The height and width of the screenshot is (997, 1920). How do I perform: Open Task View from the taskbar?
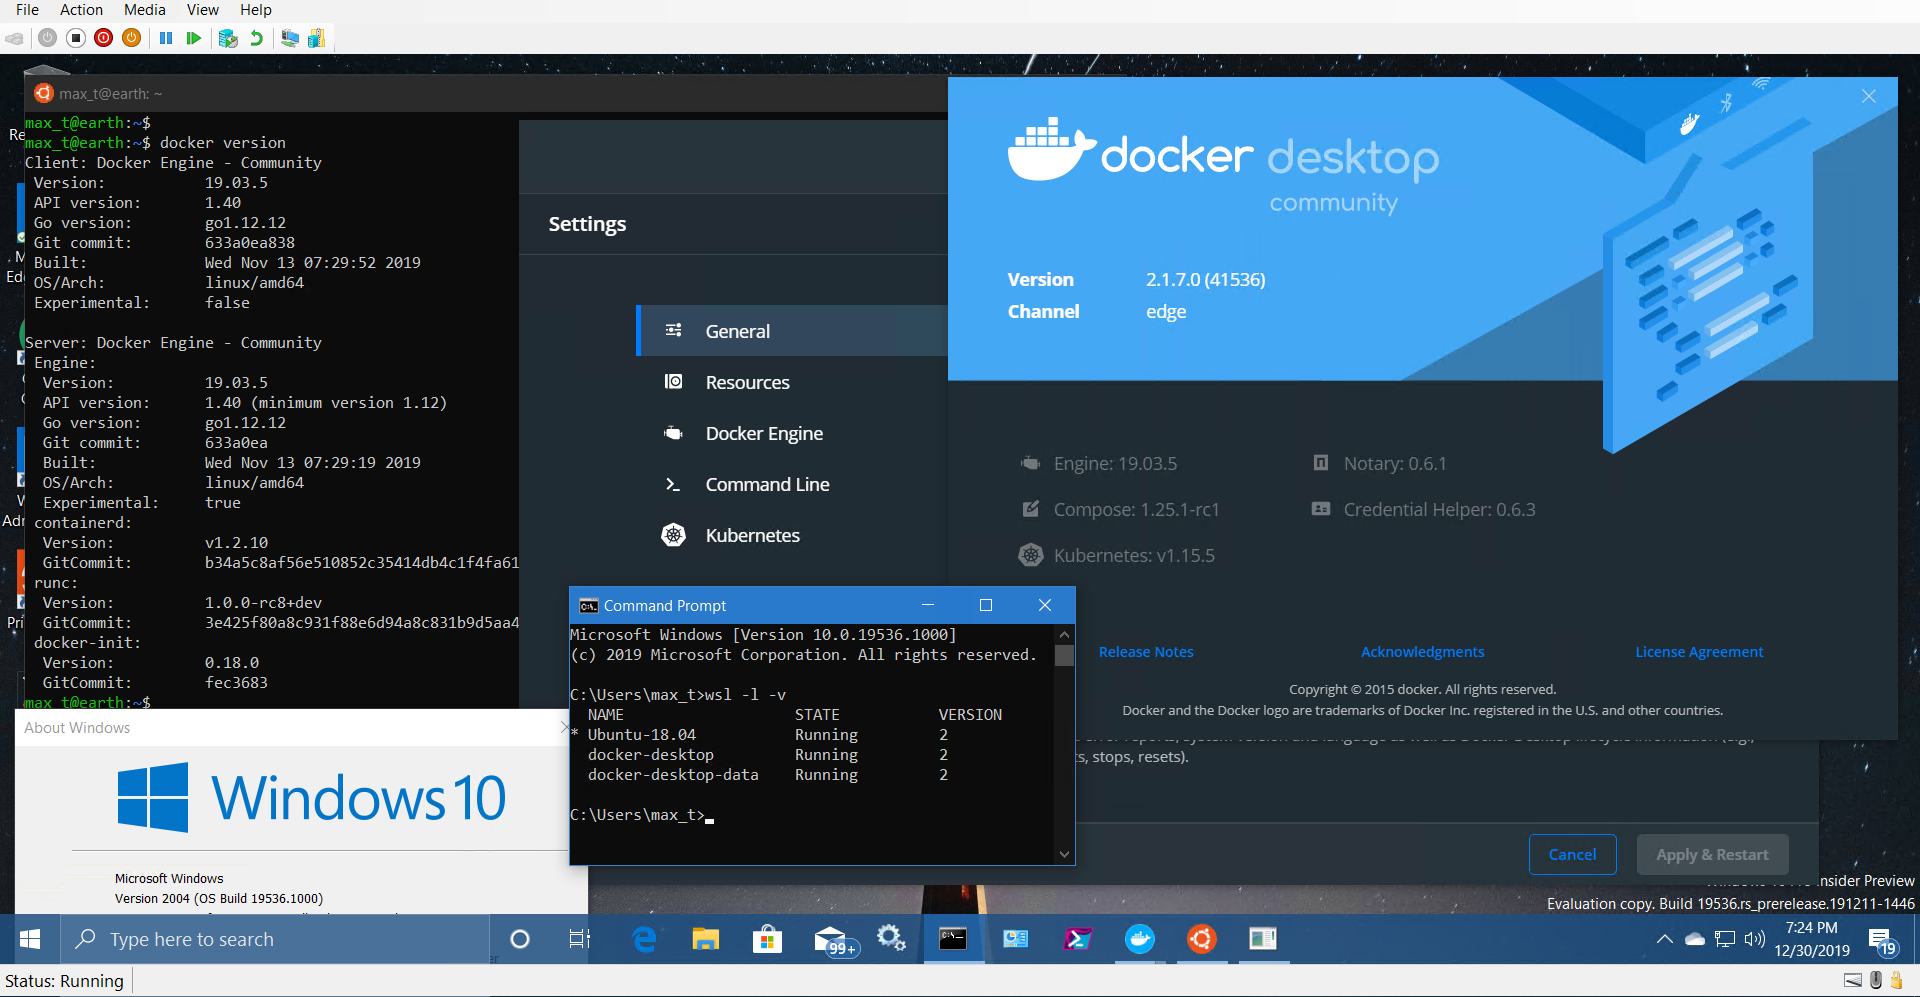pos(579,939)
